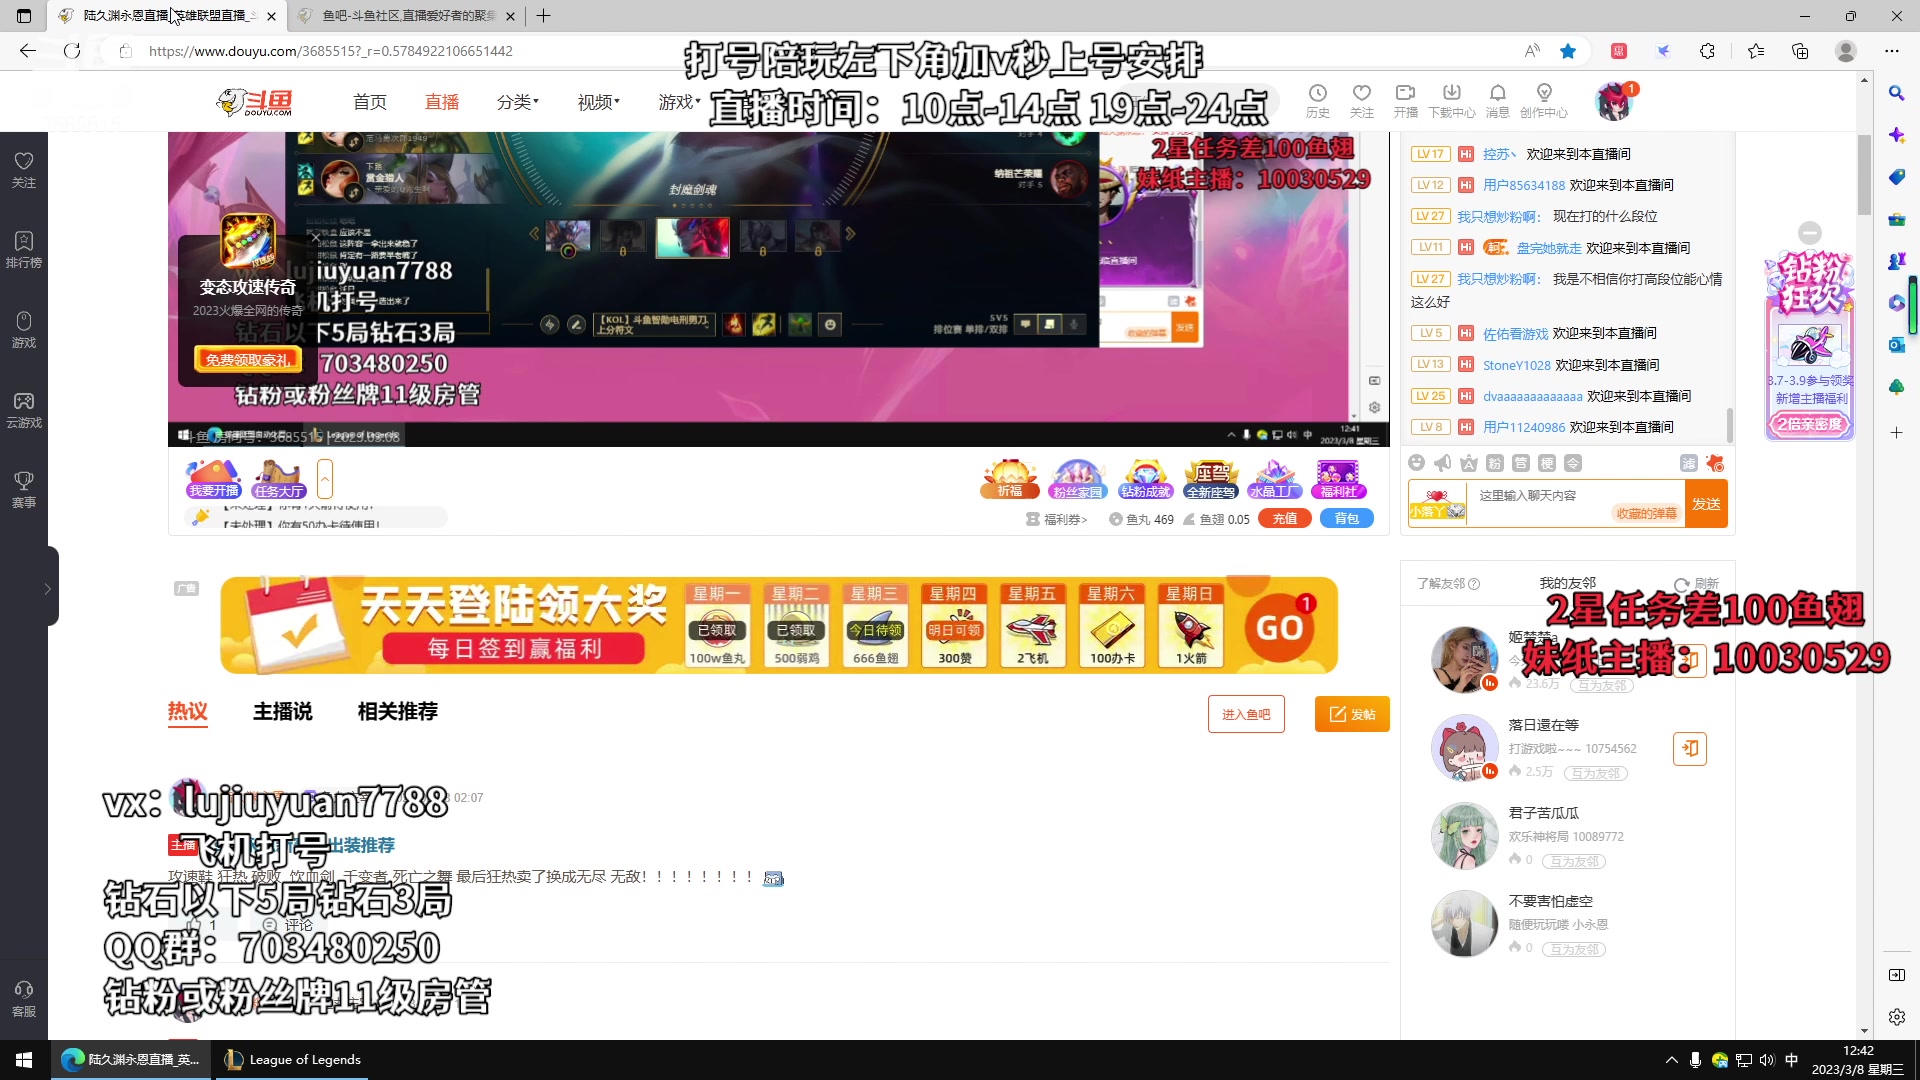Favorite this page with the browser star
The height and width of the screenshot is (1080, 1920).
[1568, 51]
